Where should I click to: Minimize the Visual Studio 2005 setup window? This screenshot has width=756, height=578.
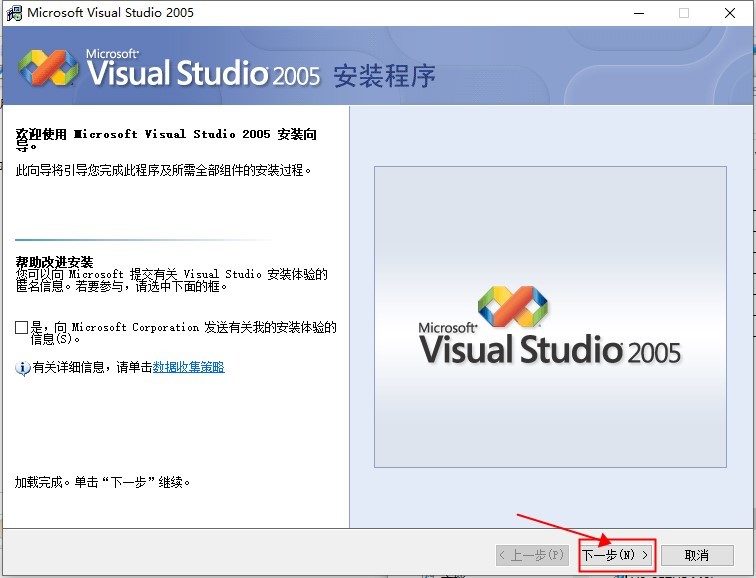[638, 13]
